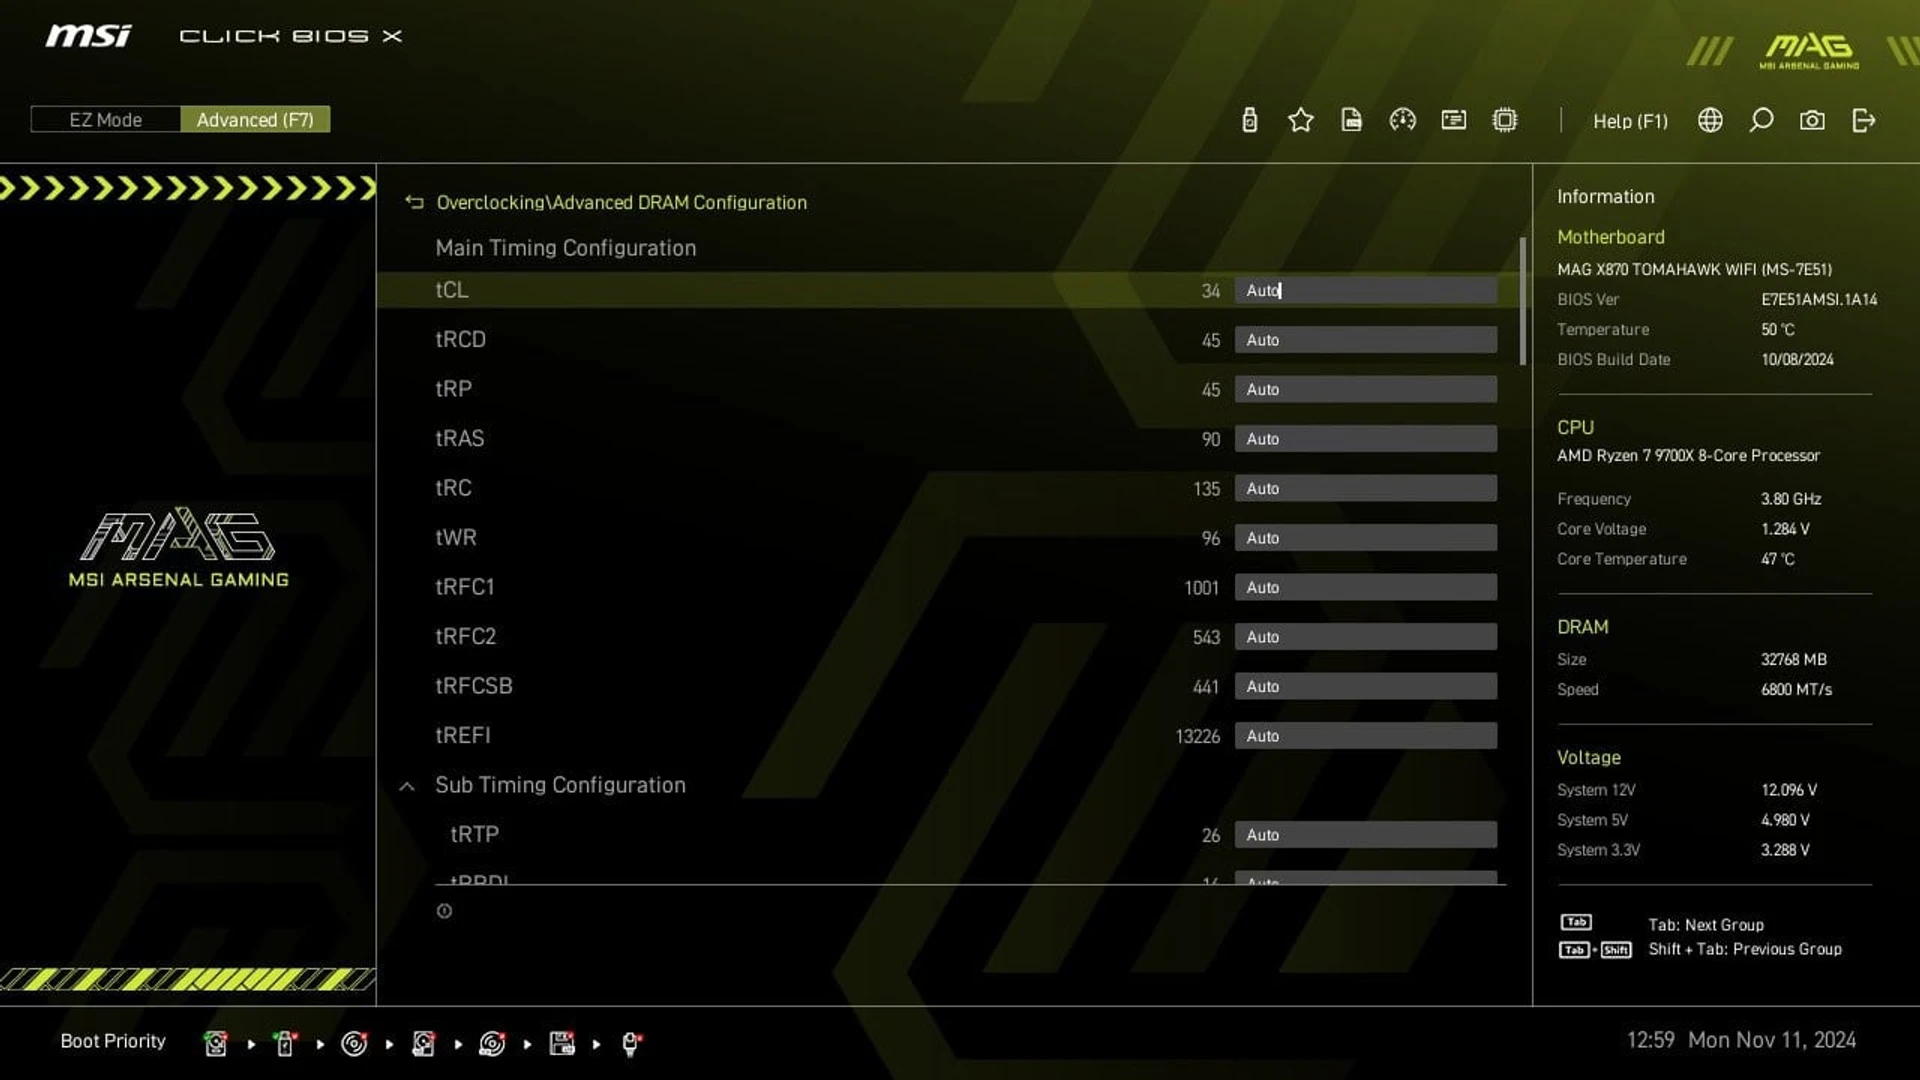Screen dimensions: 1920x1080
Task: Focus the tRTP Auto input field
Action: click(x=1365, y=835)
